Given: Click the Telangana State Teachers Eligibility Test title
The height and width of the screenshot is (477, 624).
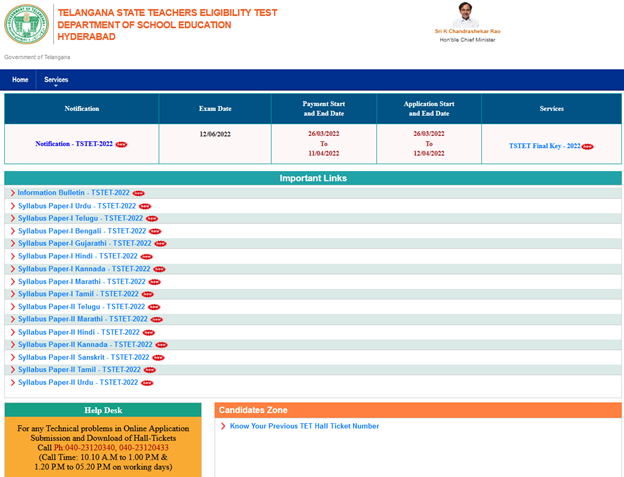Looking at the screenshot, I should point(167,13).
